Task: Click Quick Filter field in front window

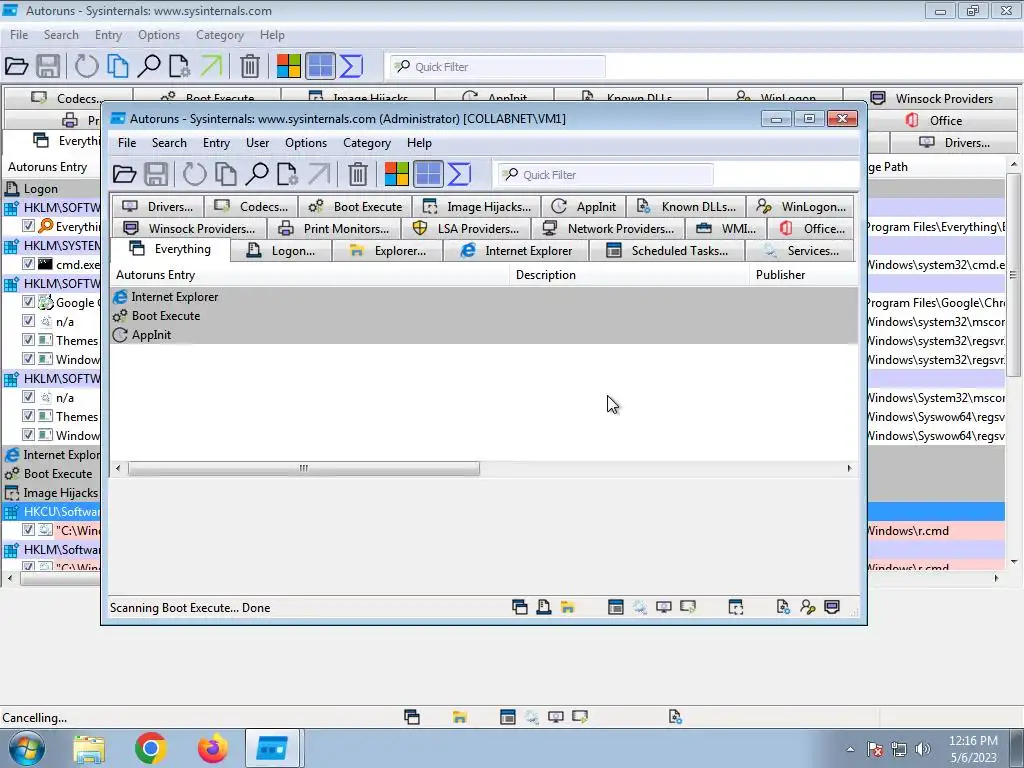Action: (x=605, y=175)
